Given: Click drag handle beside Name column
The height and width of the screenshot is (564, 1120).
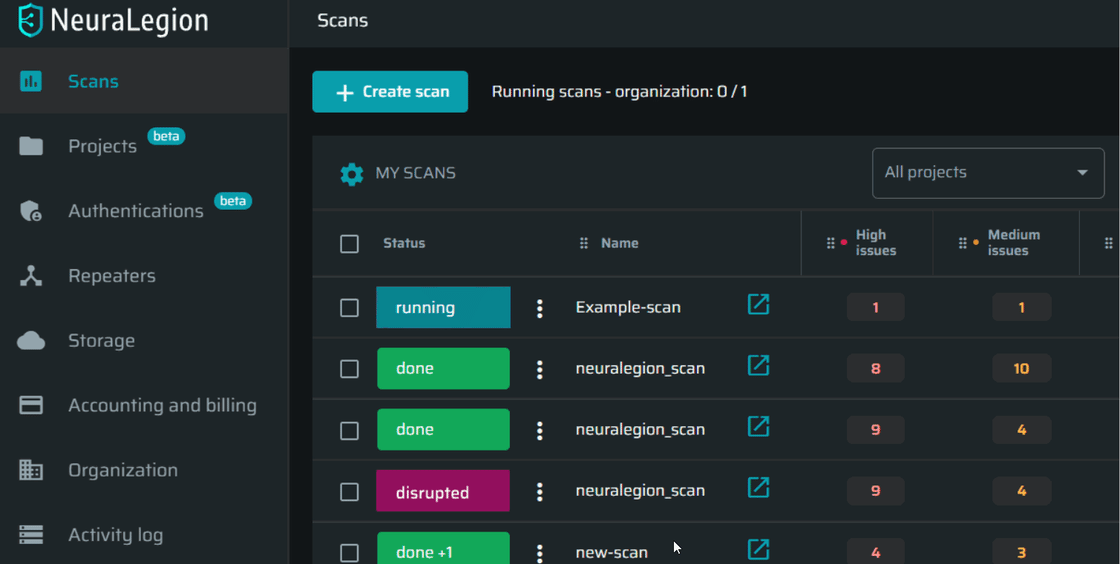Looking at the screenshot, I should [x=584, y=243].
